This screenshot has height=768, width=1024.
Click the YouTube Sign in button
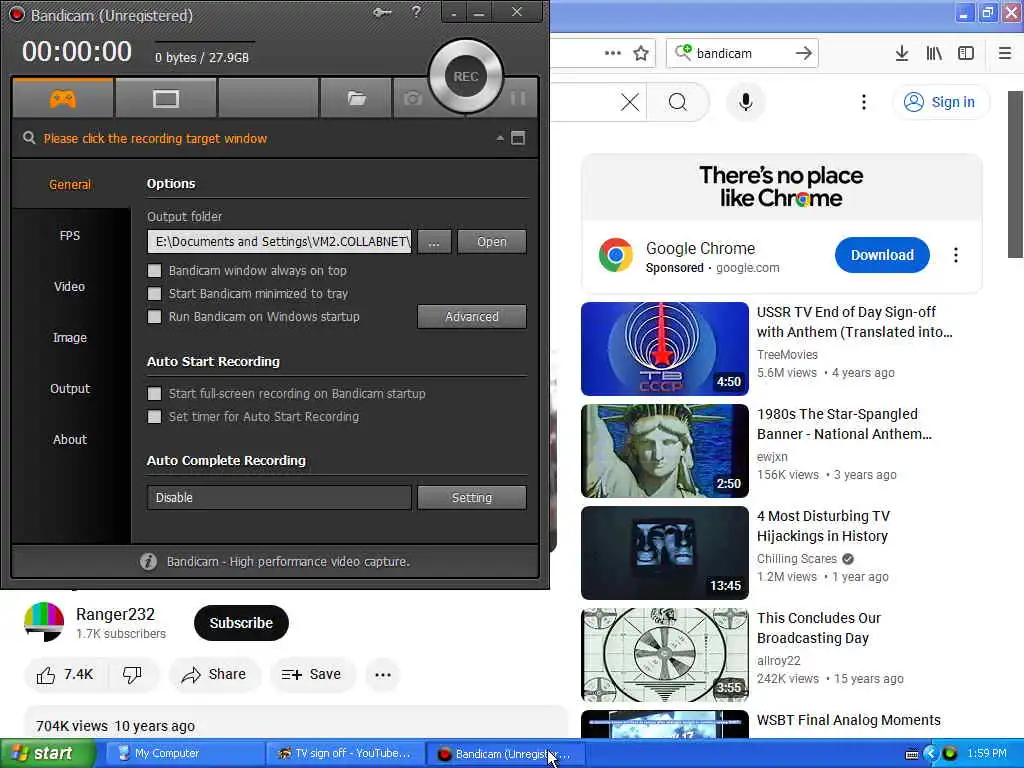tap(940, 102)
